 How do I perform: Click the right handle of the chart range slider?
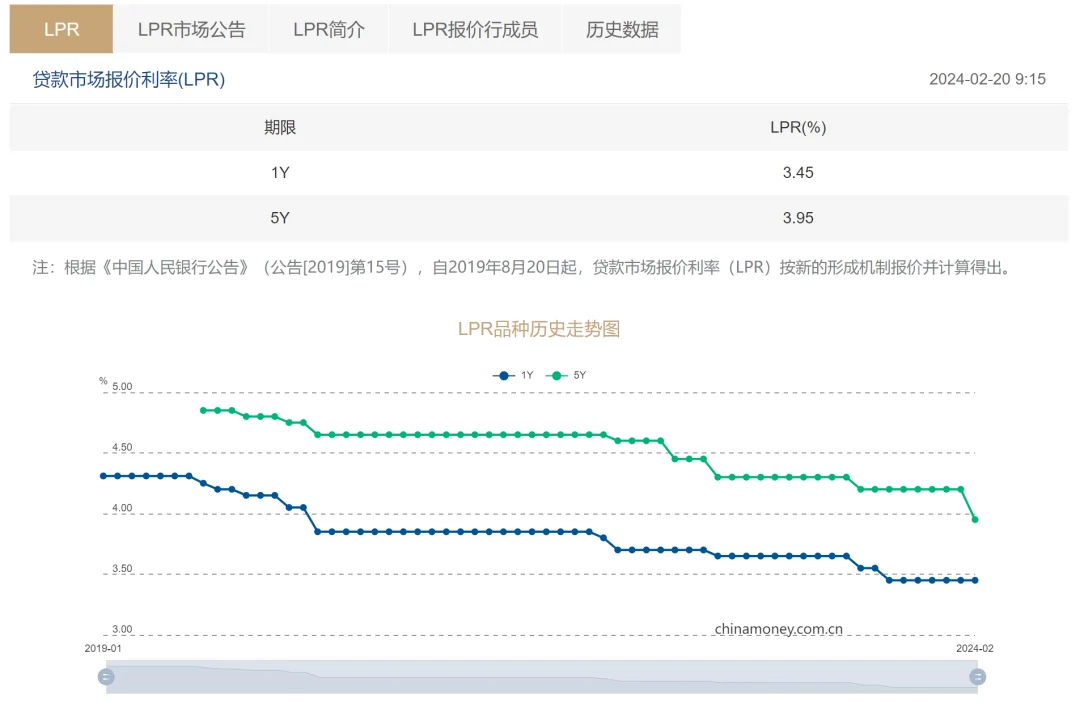pyautogui.click(x=977, y=677)
